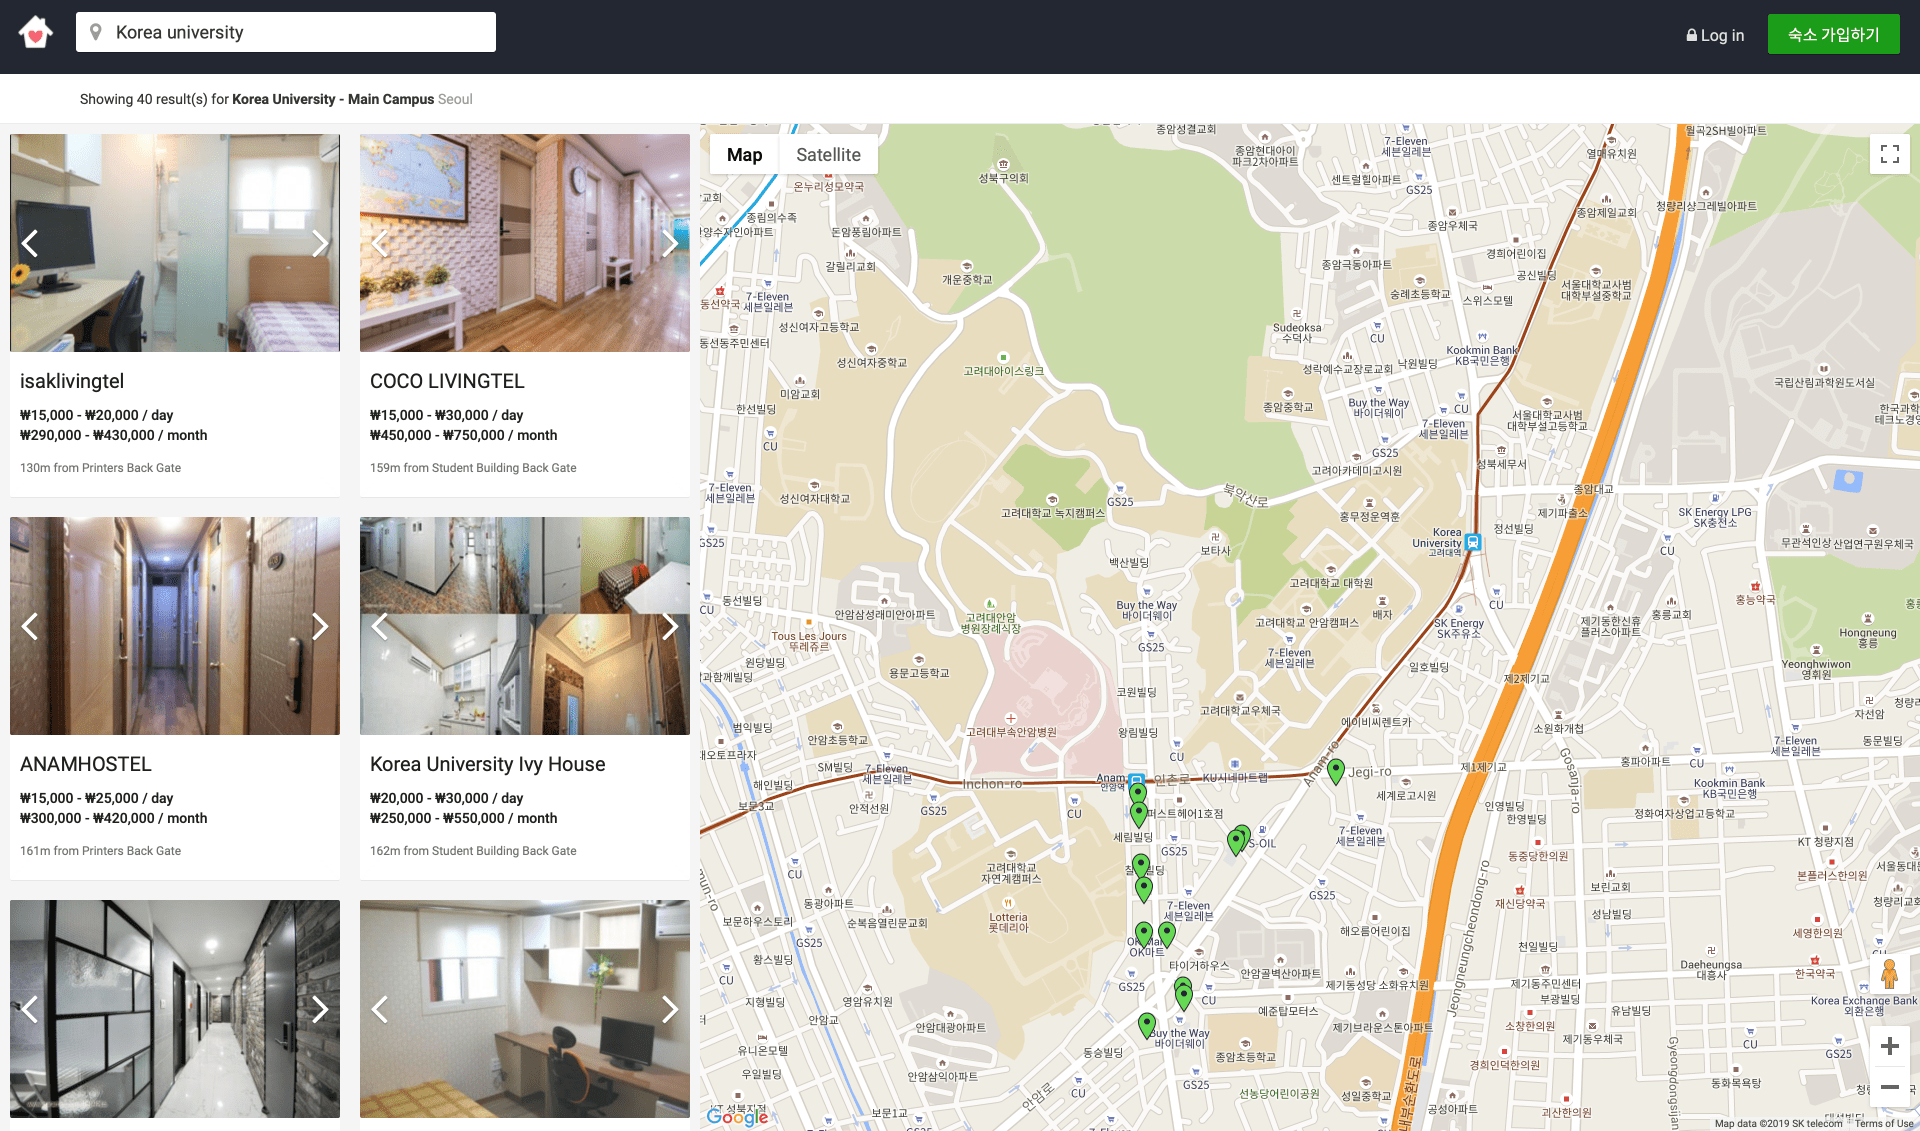
Task: Switch to the Map view tab
Action: (744, 155)
